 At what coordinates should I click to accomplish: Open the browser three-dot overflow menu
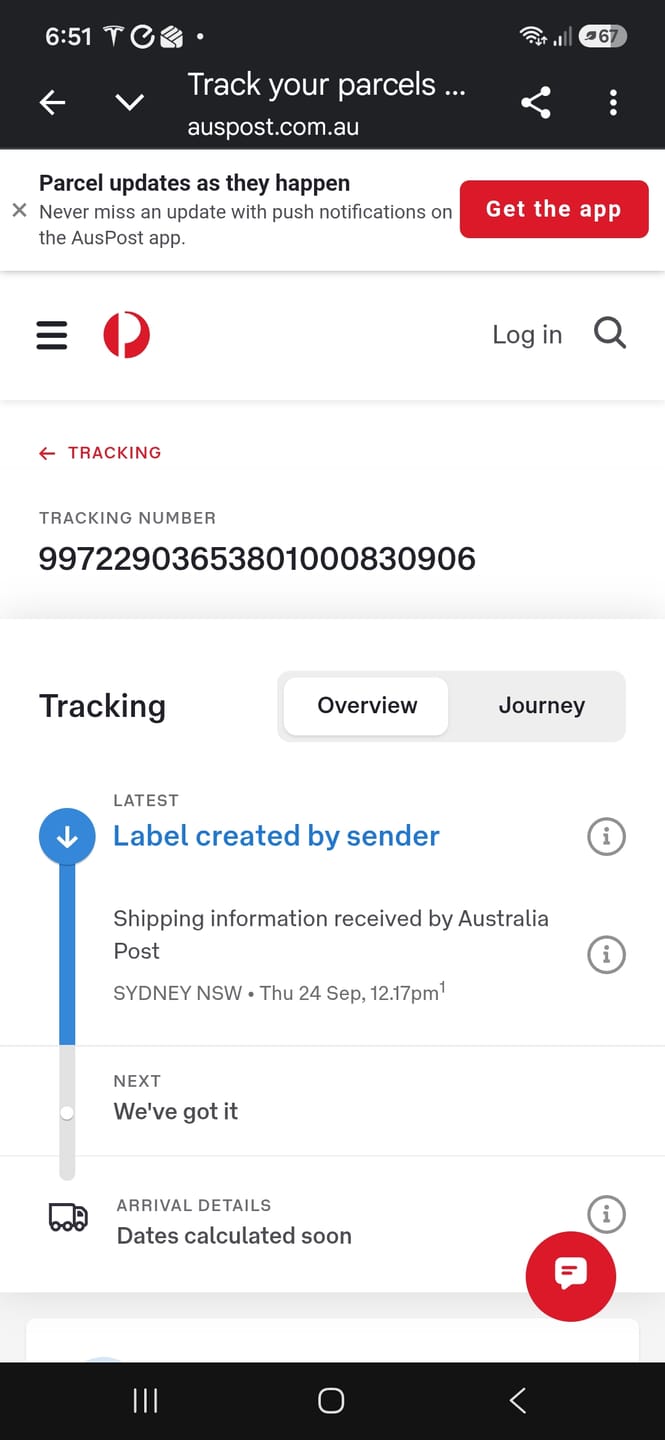[613, 102]
